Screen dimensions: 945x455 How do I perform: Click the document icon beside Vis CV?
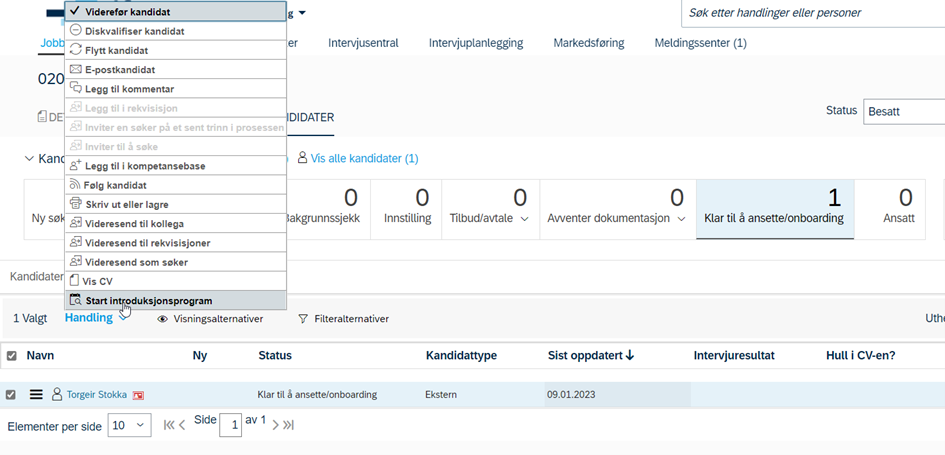(x=75, y=281)
